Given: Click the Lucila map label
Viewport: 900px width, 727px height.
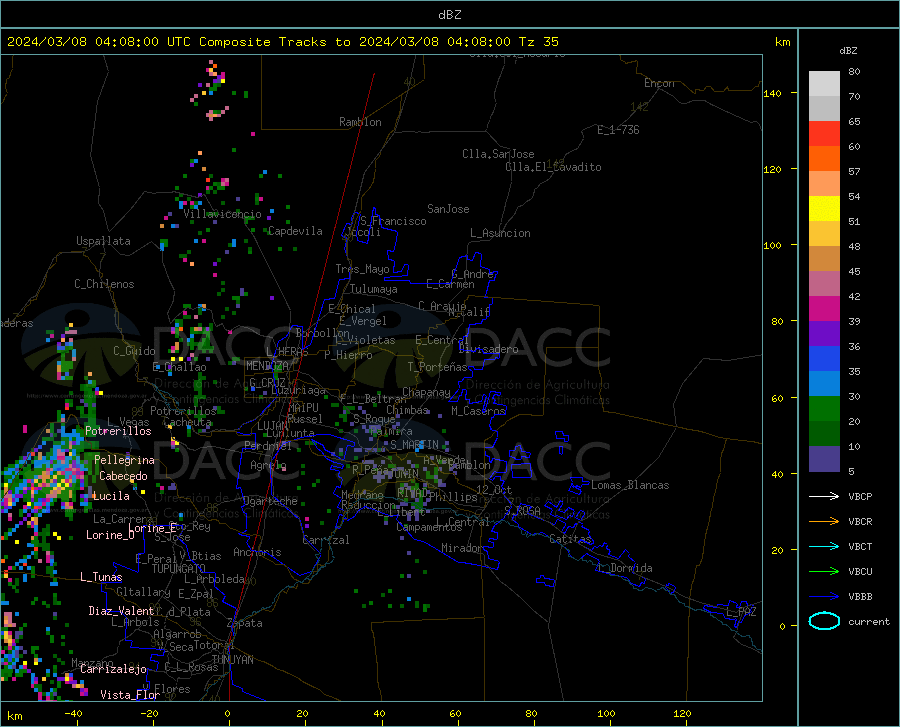Looking at the screenshot, I should [111, 496].
